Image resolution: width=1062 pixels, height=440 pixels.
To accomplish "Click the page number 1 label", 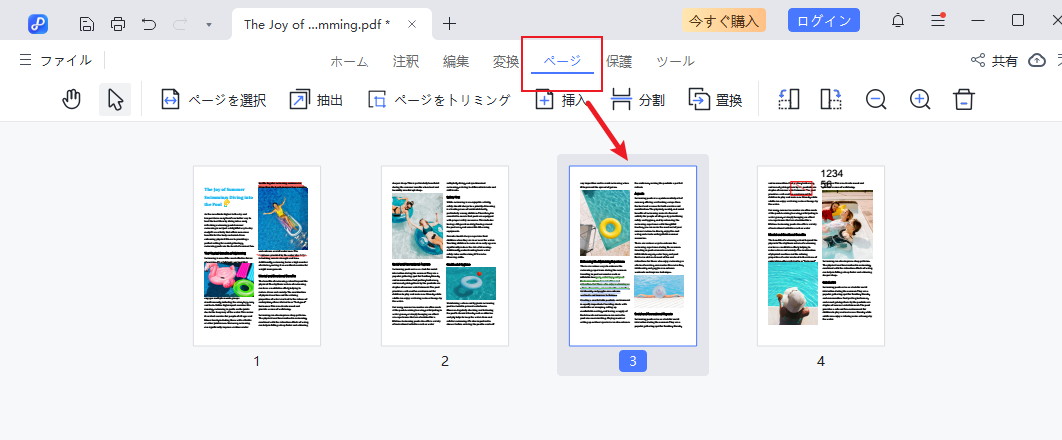I will point(257,361).
